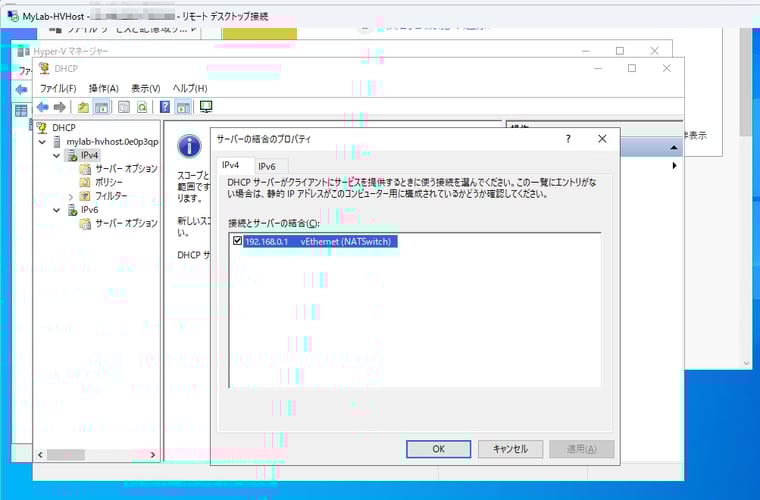Select サーバー オプション under IPv6
Screen dimensions: 760x500
pos(126,223)
